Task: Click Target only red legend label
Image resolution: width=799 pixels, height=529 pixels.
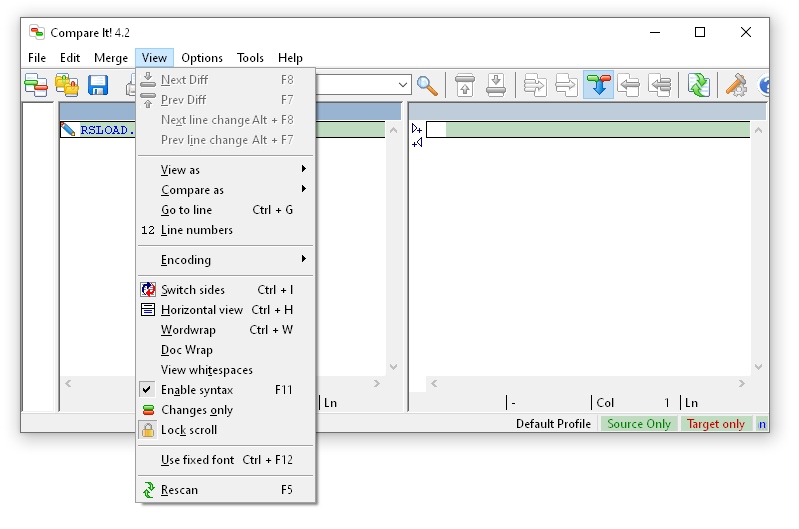Action: [715, 424]
